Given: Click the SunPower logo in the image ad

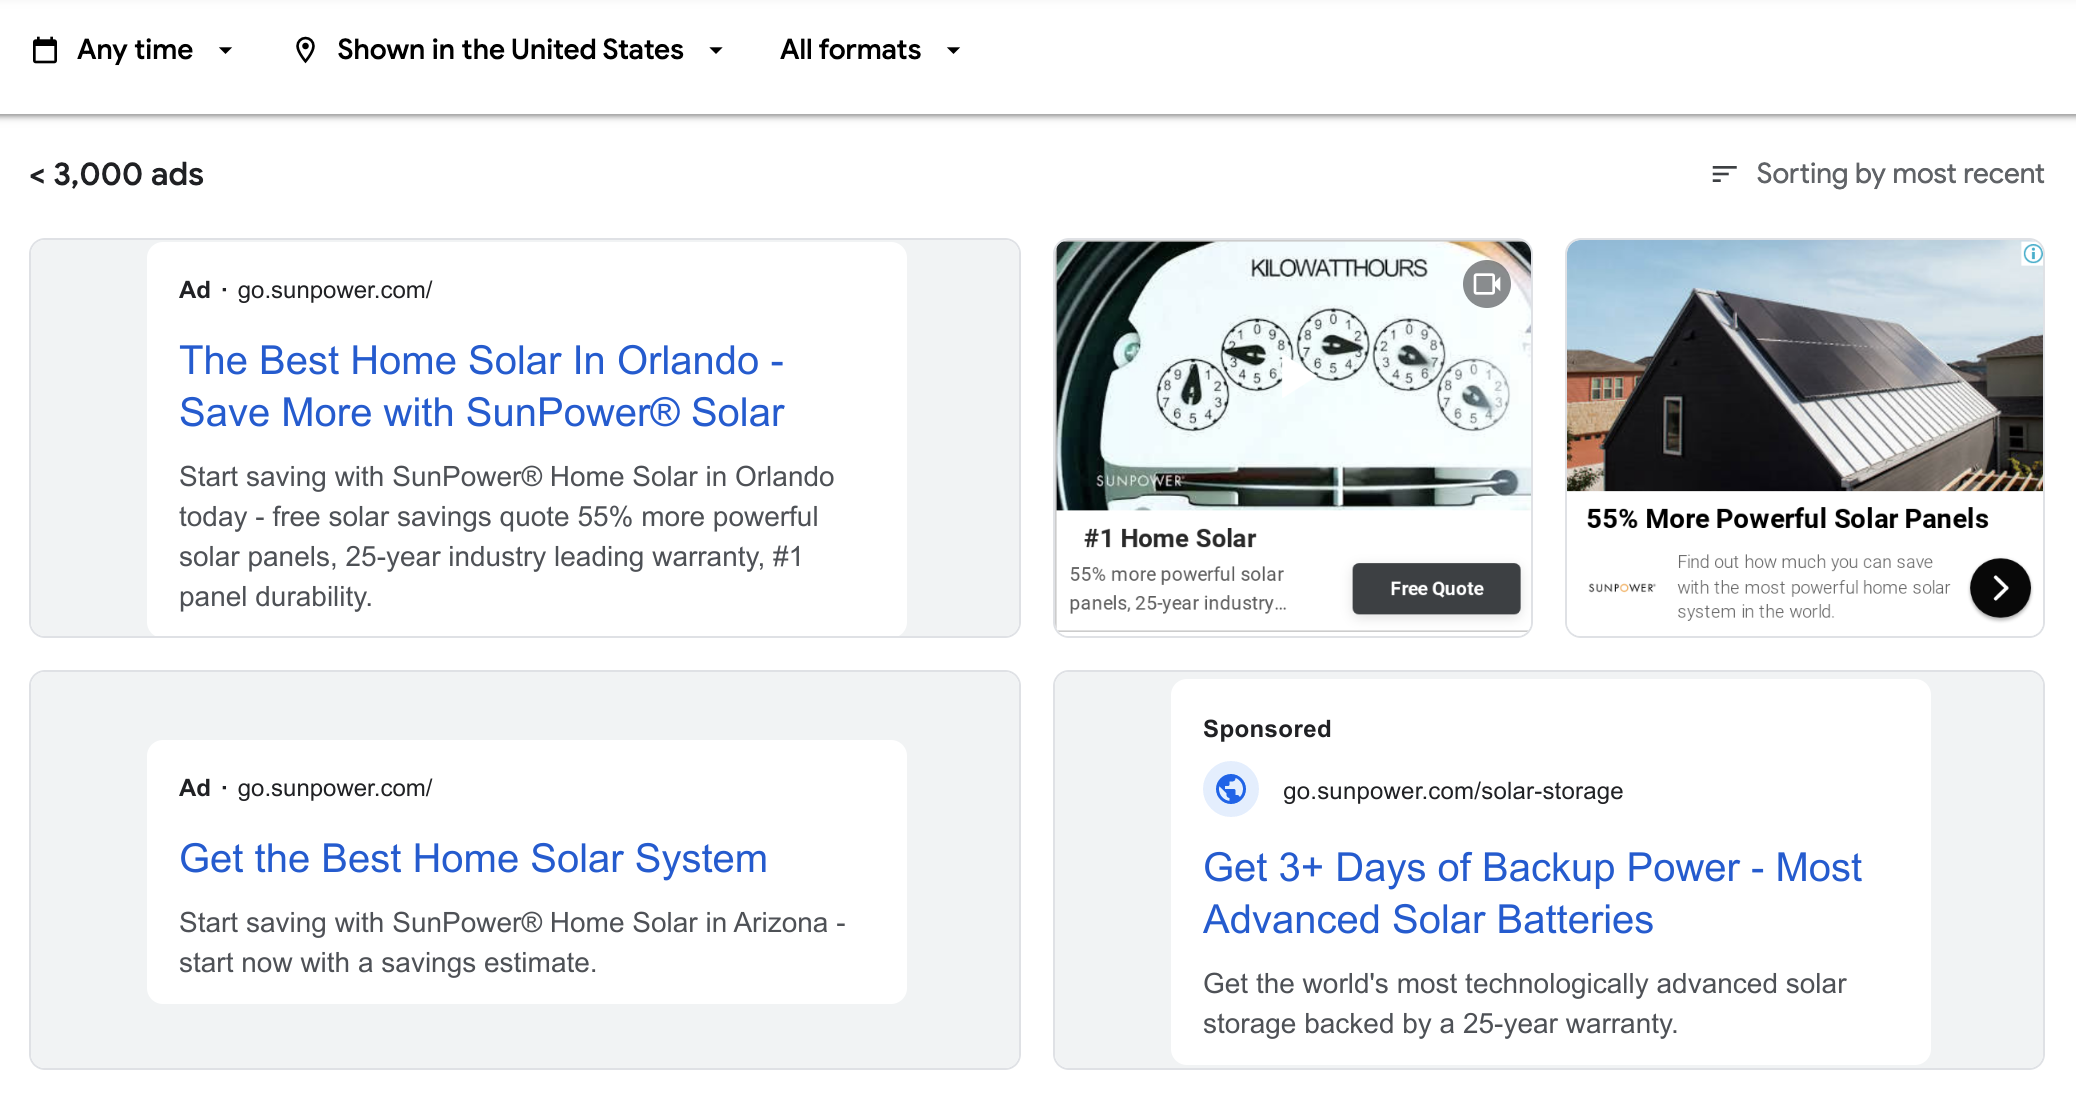Looking at the screenshot, I should pos(1622,589).
